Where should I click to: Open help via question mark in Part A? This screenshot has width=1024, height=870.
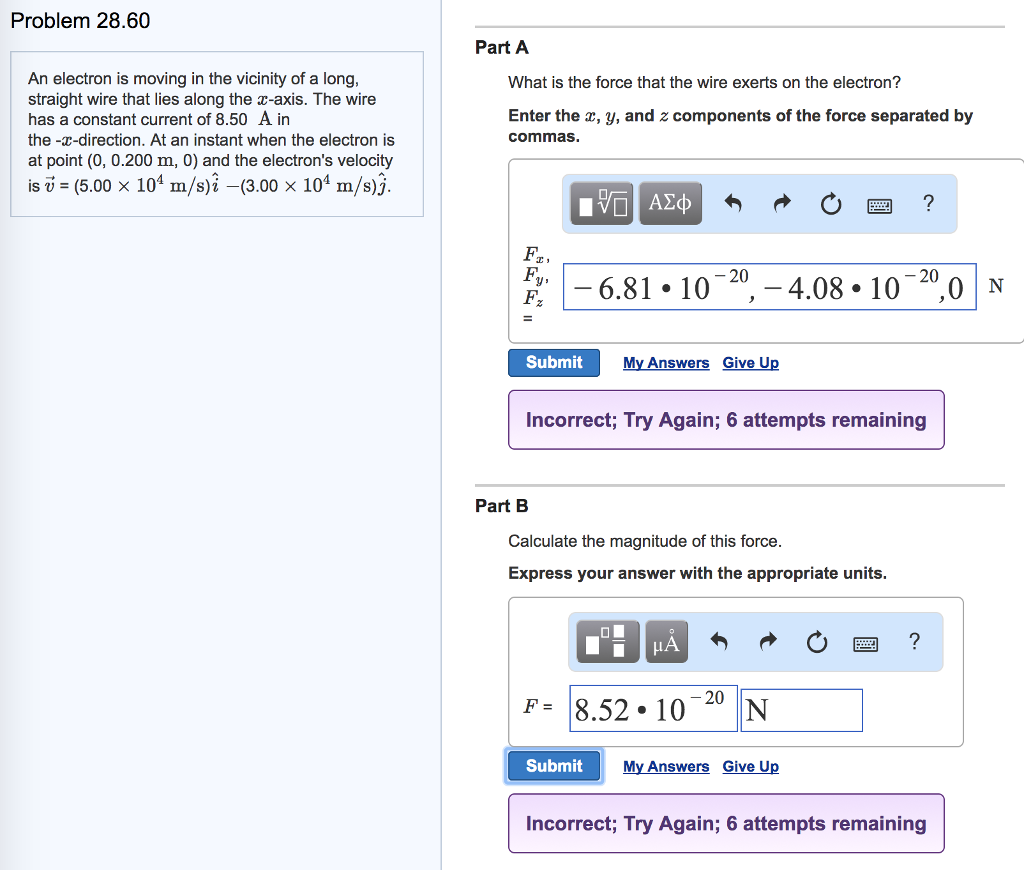pos(928,203)
